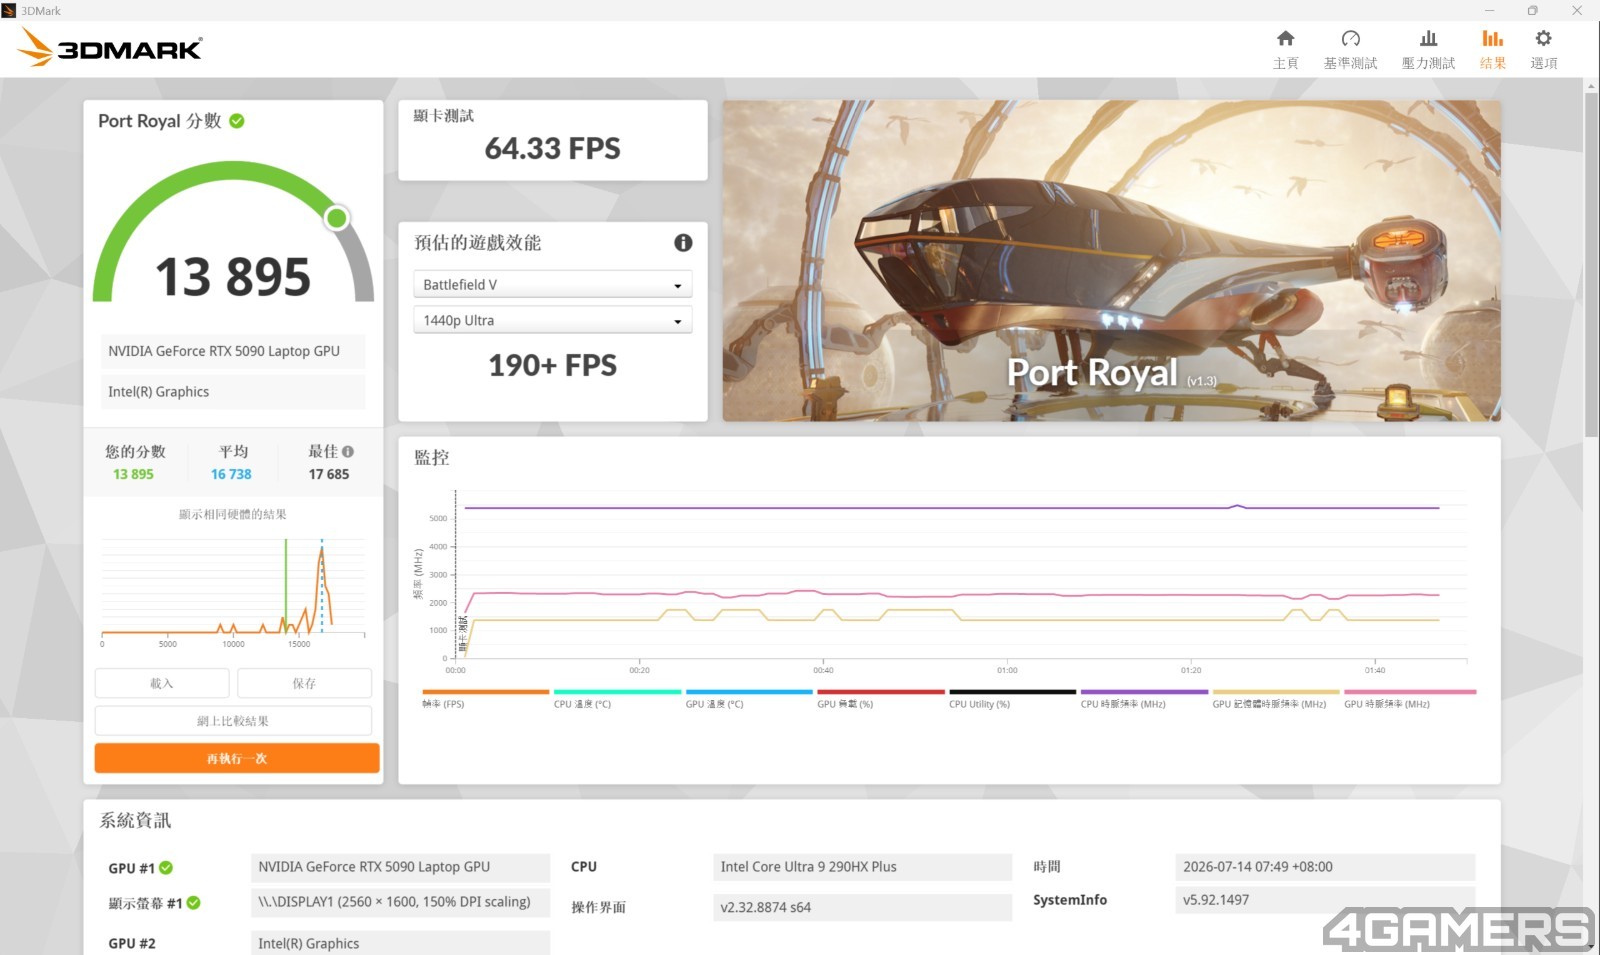Click the Port Royal preview image

(1111, 260)
